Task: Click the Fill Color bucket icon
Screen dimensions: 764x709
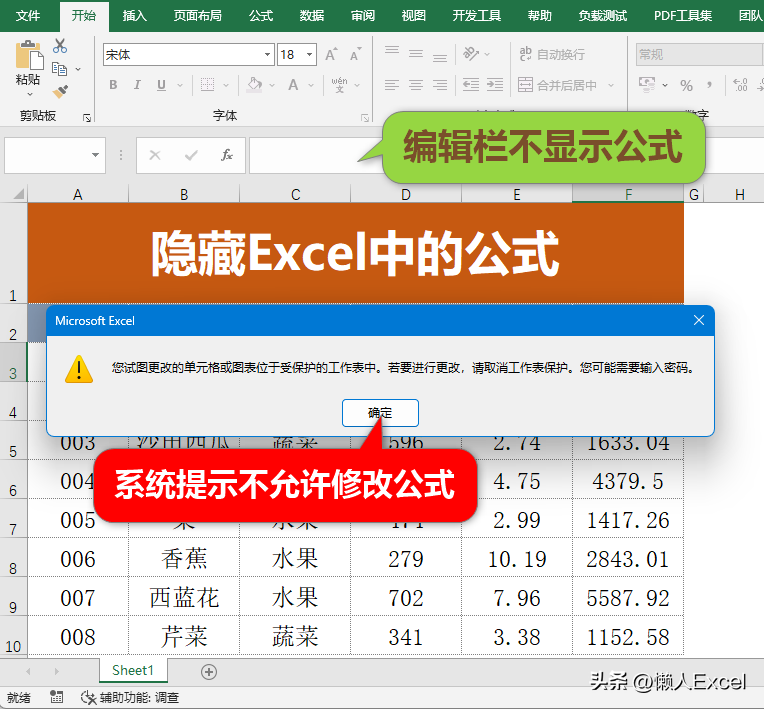Action: 255,85
